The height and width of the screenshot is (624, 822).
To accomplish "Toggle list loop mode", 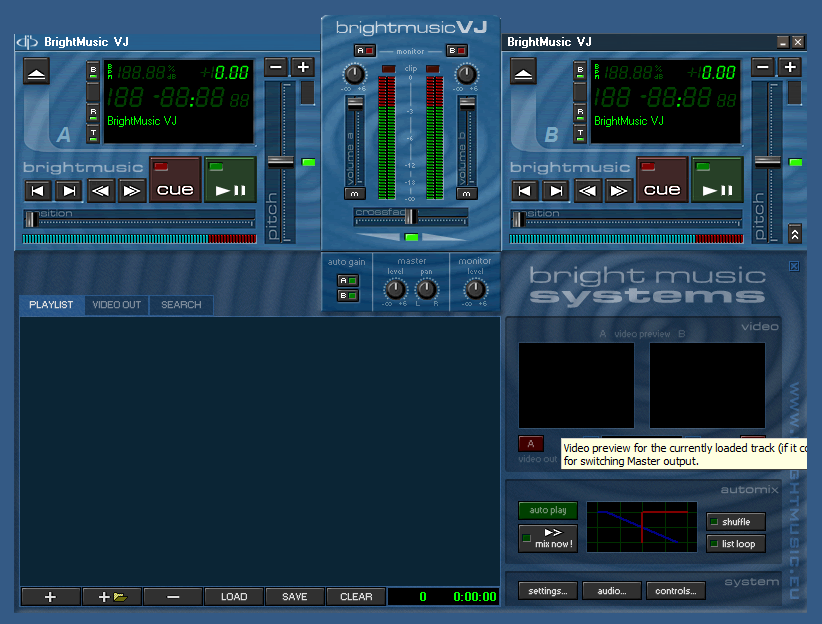I will pyautogui.click(x=736, y=544).
